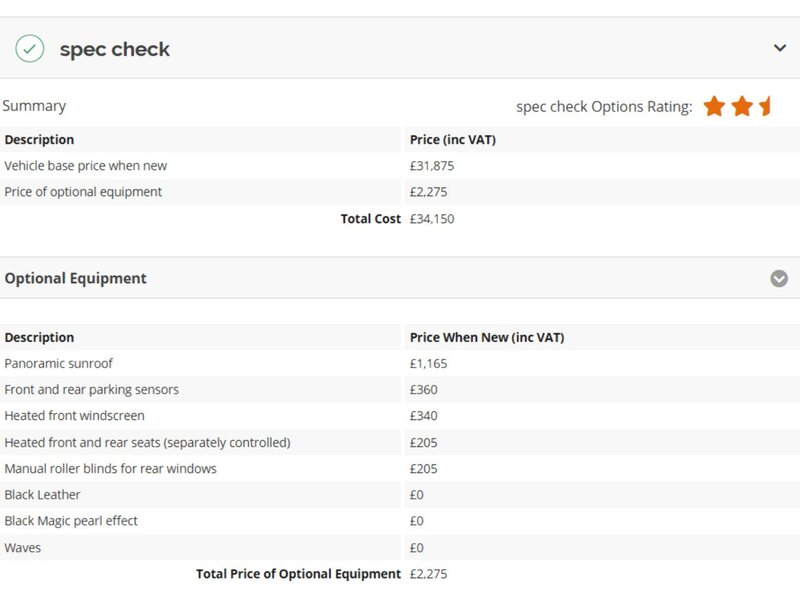Select Price of optional equipment row text

pyautogui.click(x=83, y=192)
